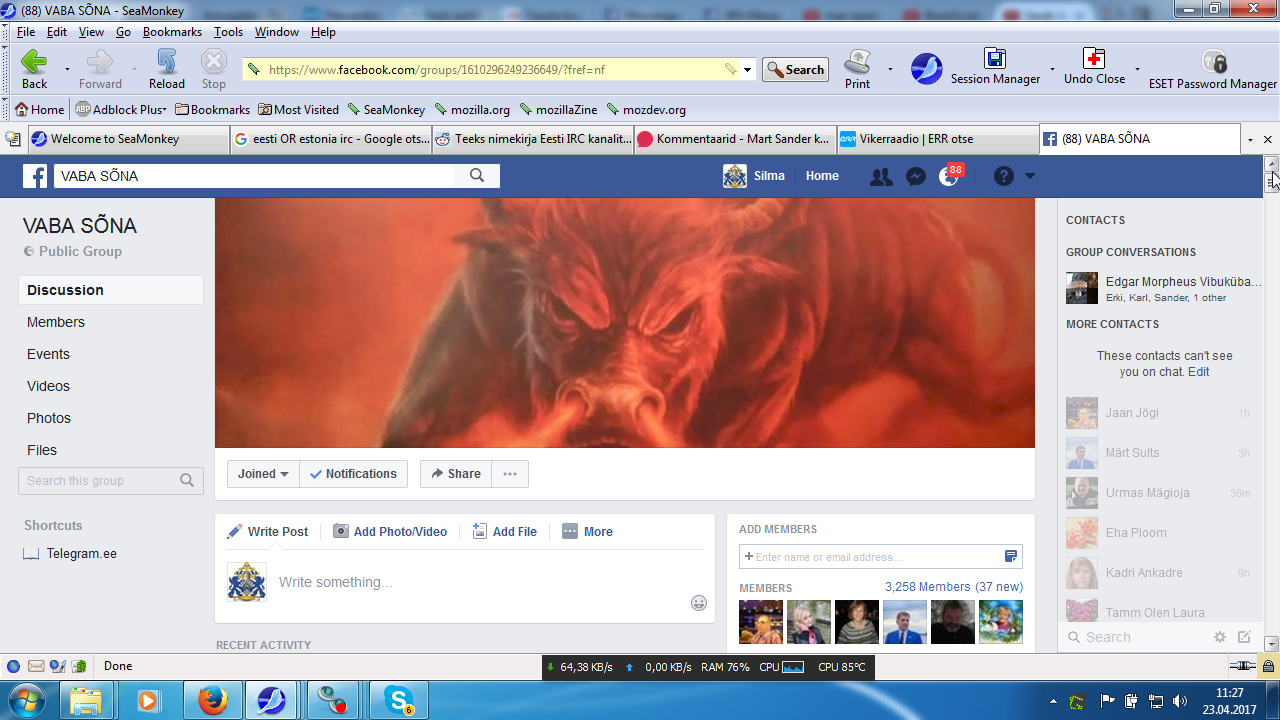Reload the current page
The height and width of the screenshot is (720, 1280).
point(167,69)
